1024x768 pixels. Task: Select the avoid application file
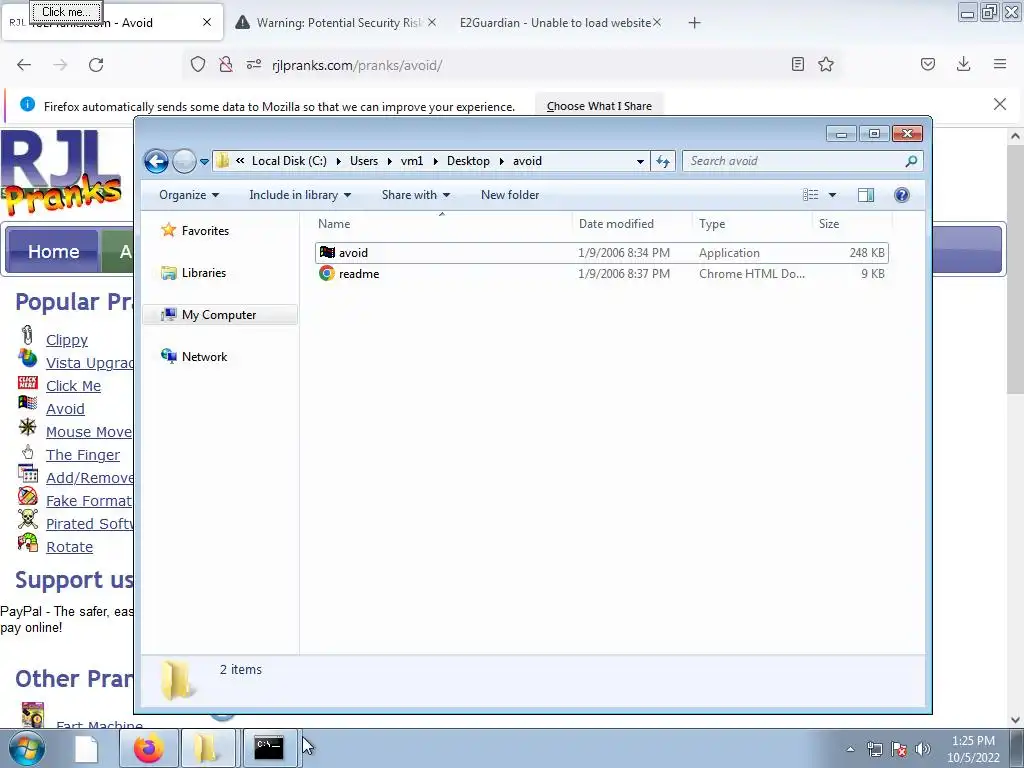click(x=601, y=253)
